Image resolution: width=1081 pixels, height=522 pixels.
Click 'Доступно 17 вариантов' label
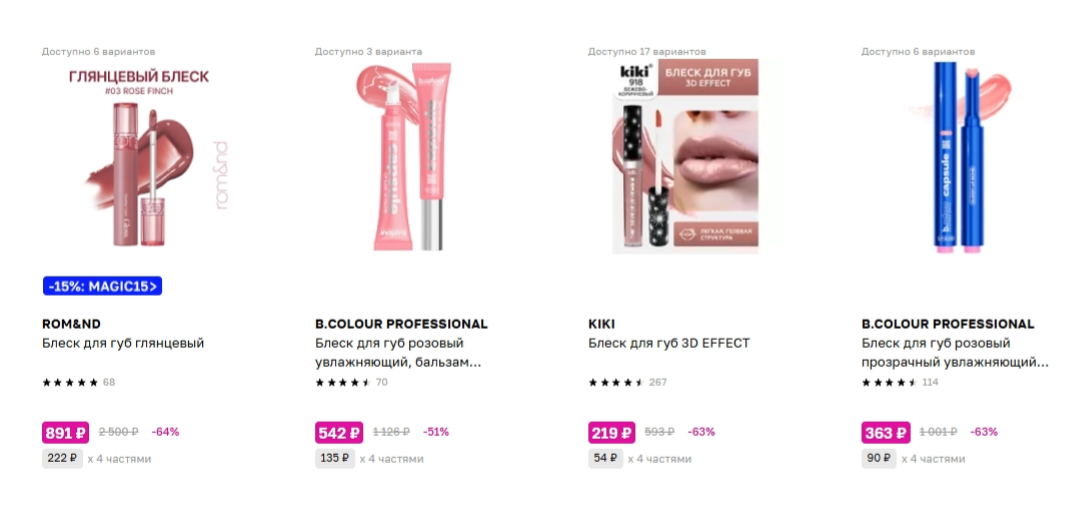point(647,52)
